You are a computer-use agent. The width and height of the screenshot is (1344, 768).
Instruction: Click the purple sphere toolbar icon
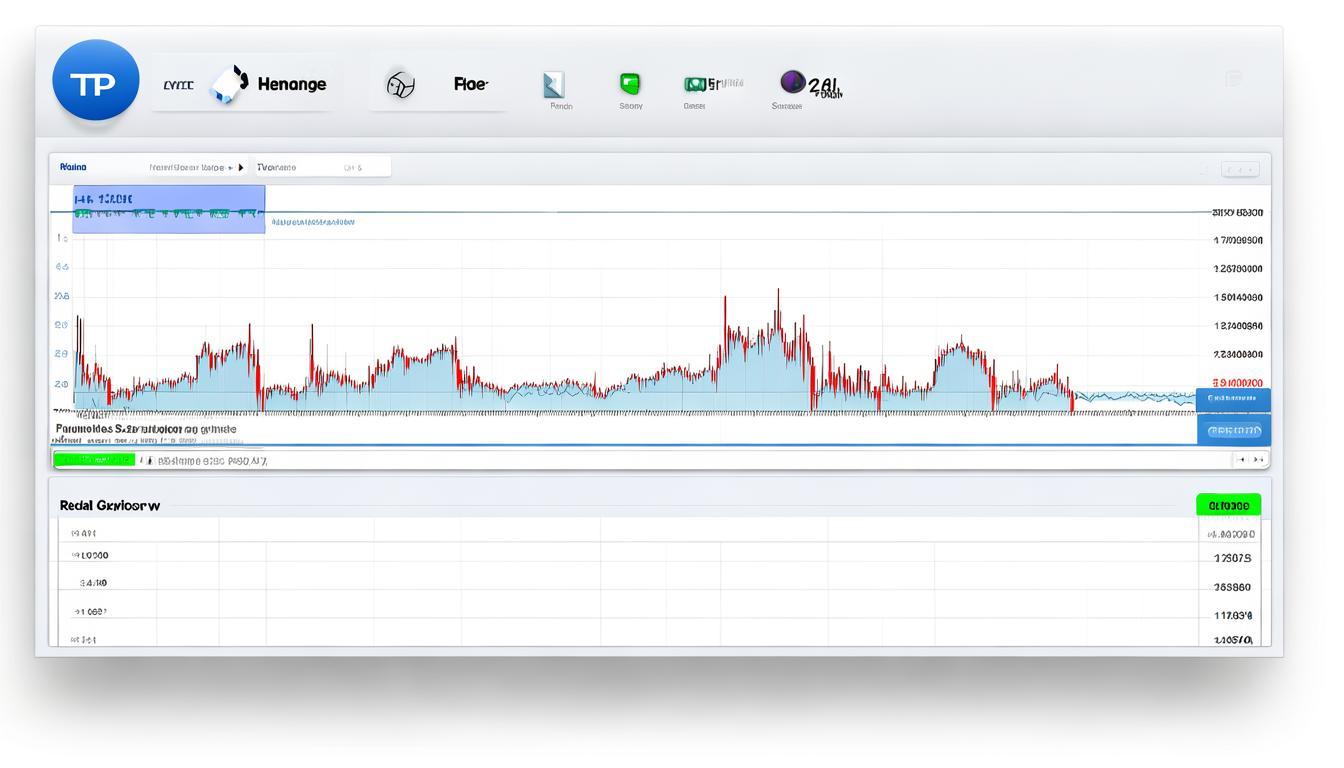pos(792,82)
